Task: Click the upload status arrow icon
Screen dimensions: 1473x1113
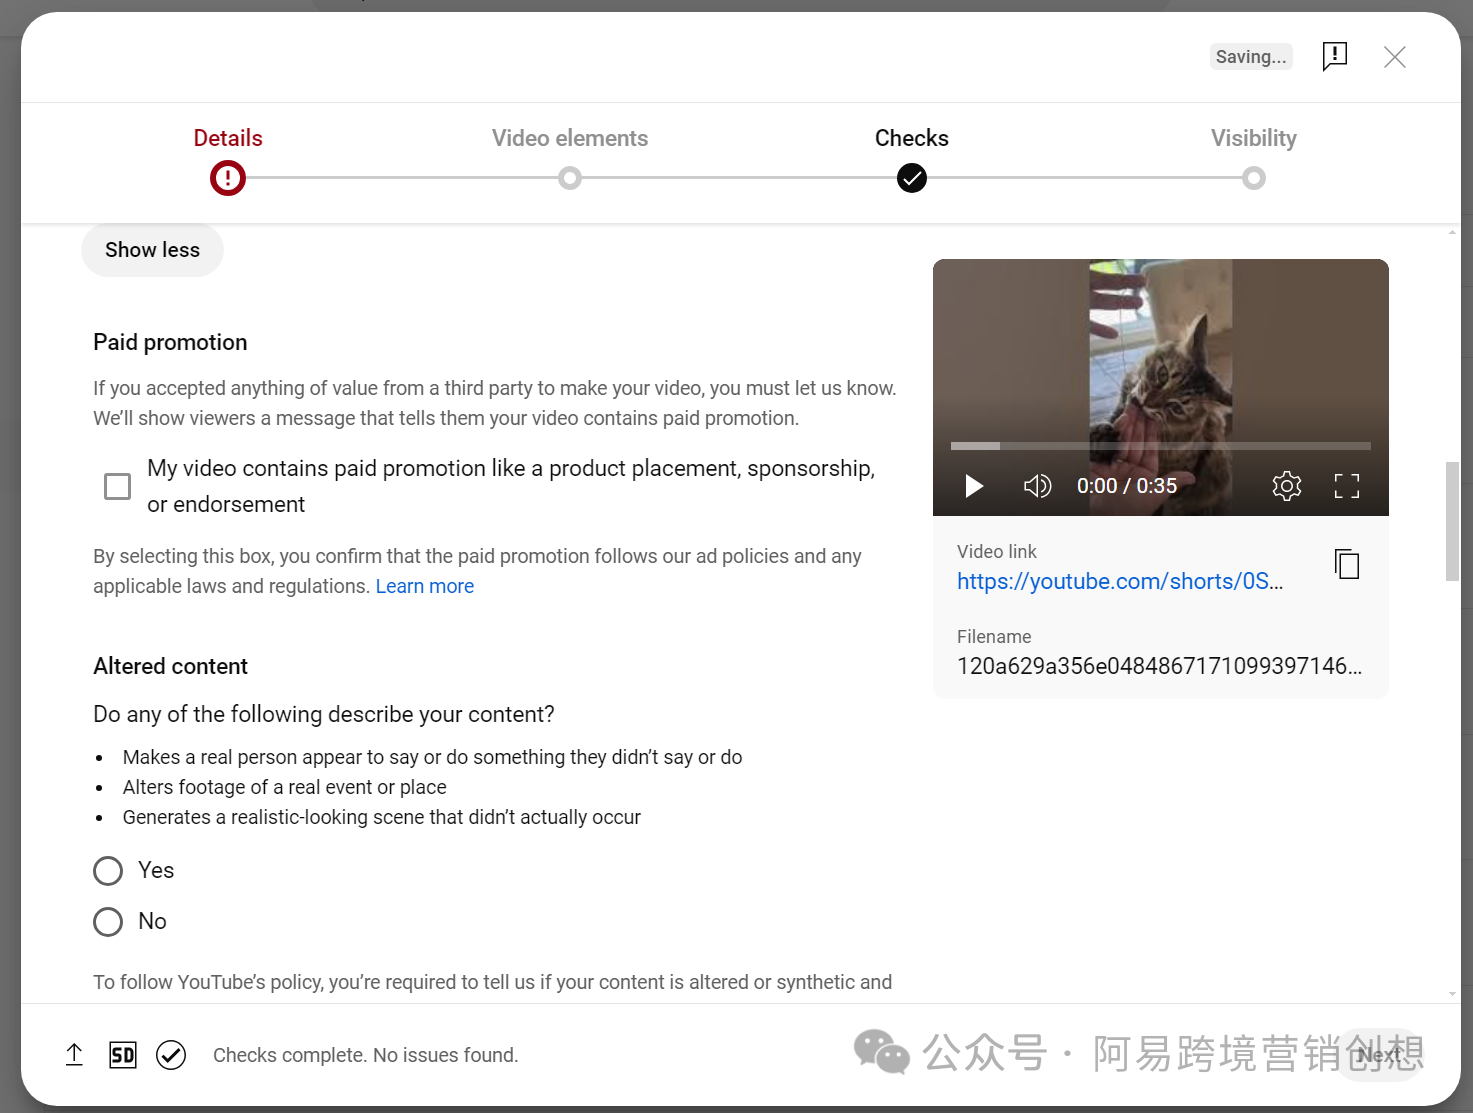Action: click(74, 1055)
